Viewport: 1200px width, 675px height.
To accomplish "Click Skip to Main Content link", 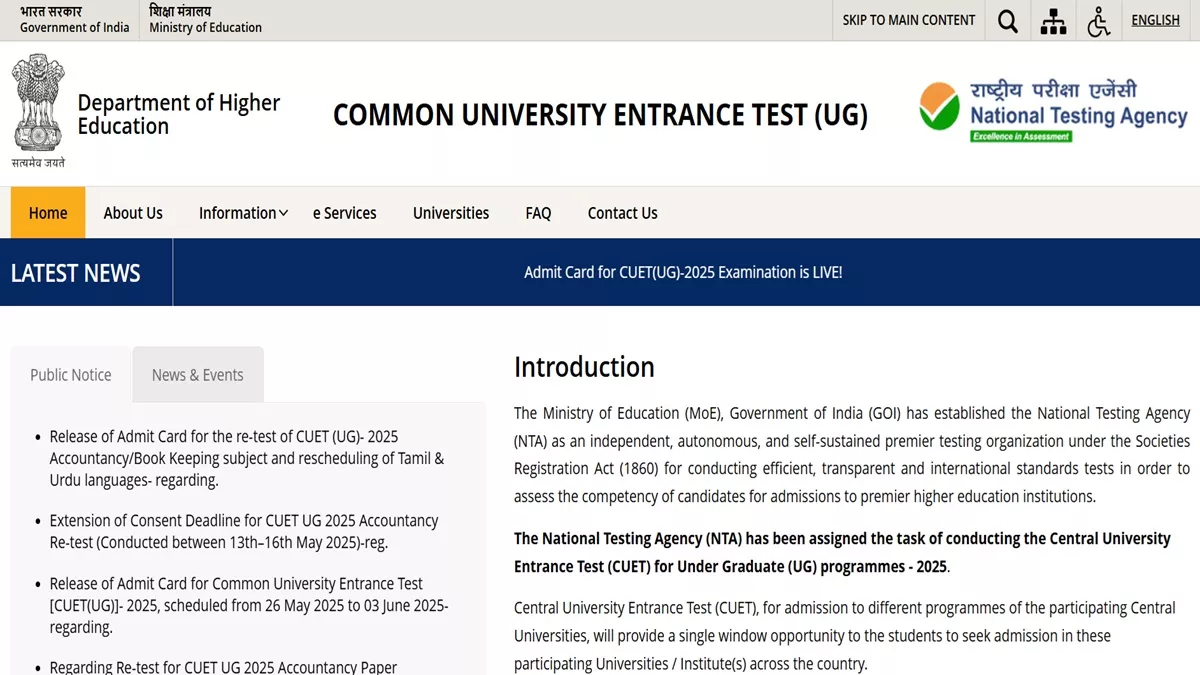I will 908,20.
